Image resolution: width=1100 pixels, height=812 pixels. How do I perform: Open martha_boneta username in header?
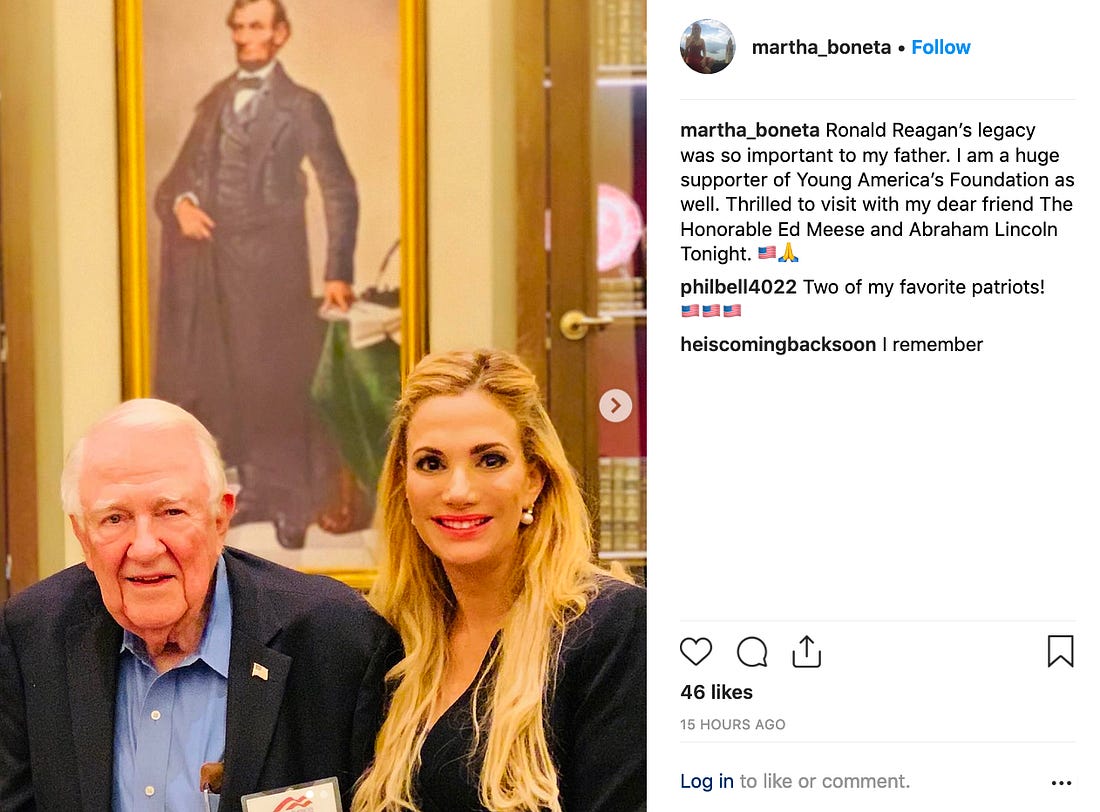coord(821,47)
